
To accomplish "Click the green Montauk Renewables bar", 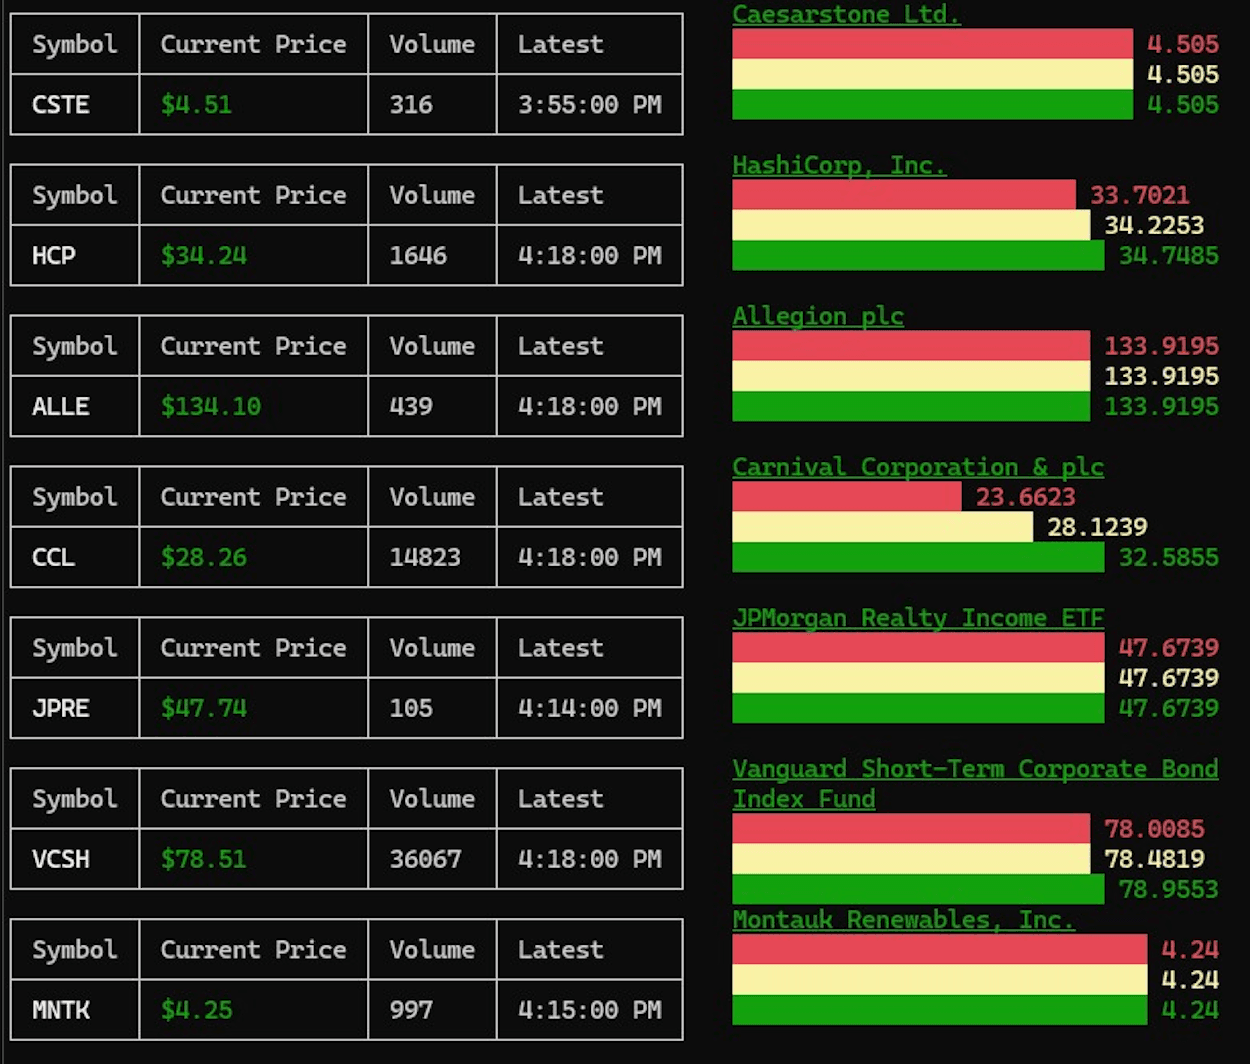I will tap(939, 1010).
